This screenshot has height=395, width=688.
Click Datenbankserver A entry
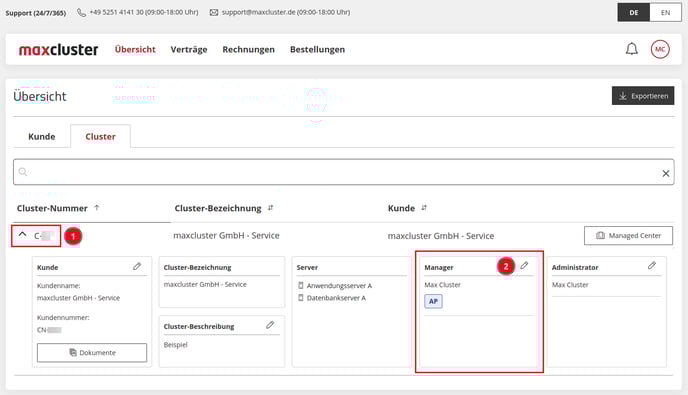336,298
